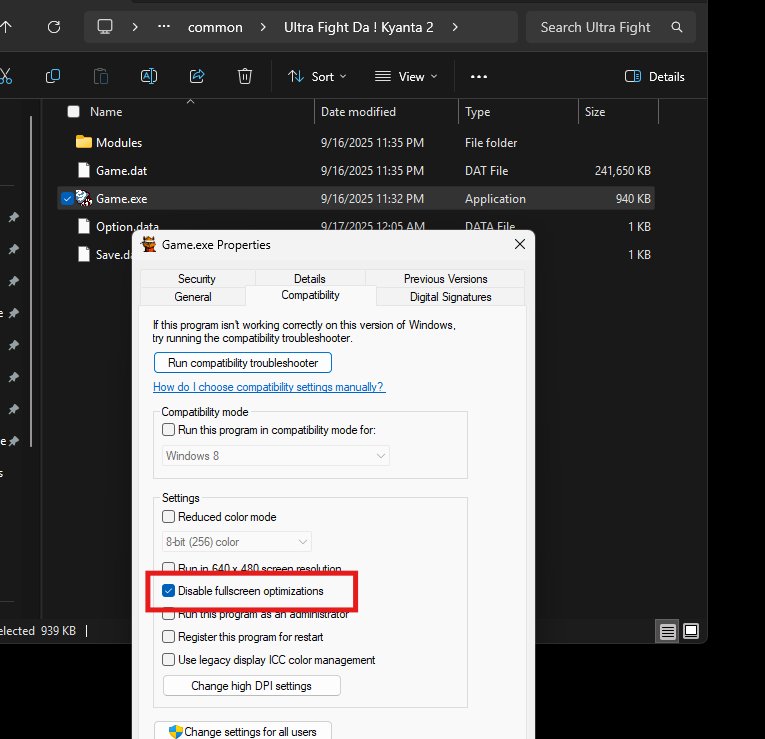Click Change settings for all users
This screenshot has width=765, height=739.
tap(243, 731)
